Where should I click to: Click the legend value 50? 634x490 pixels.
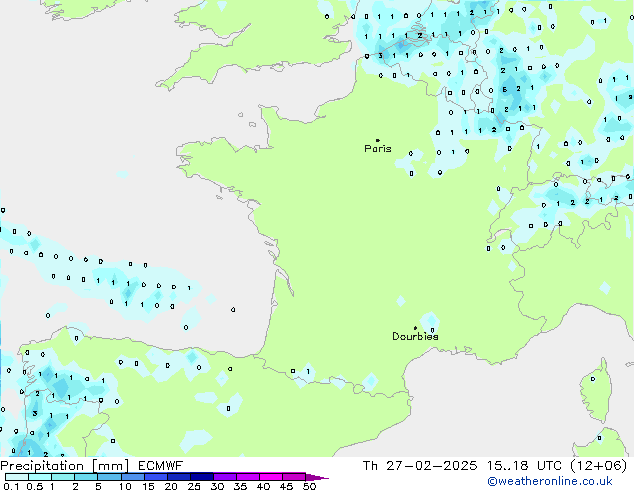click(309, 486)
